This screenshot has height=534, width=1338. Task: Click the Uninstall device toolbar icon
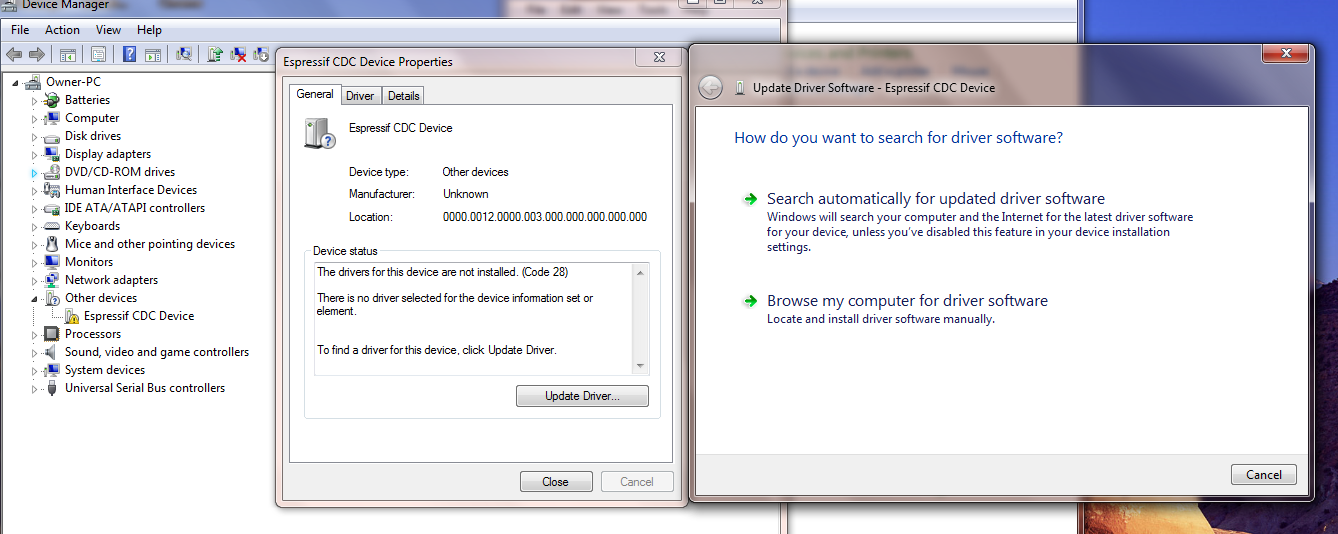coord(238,54)
